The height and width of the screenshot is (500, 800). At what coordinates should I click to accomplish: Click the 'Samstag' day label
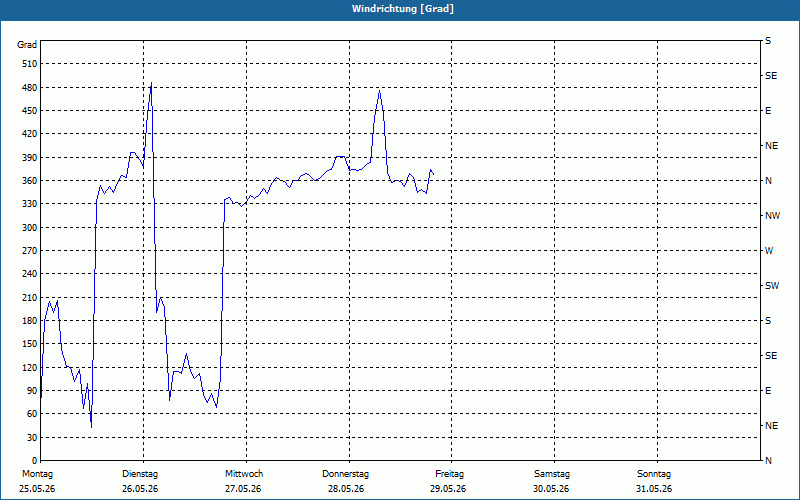552,474
